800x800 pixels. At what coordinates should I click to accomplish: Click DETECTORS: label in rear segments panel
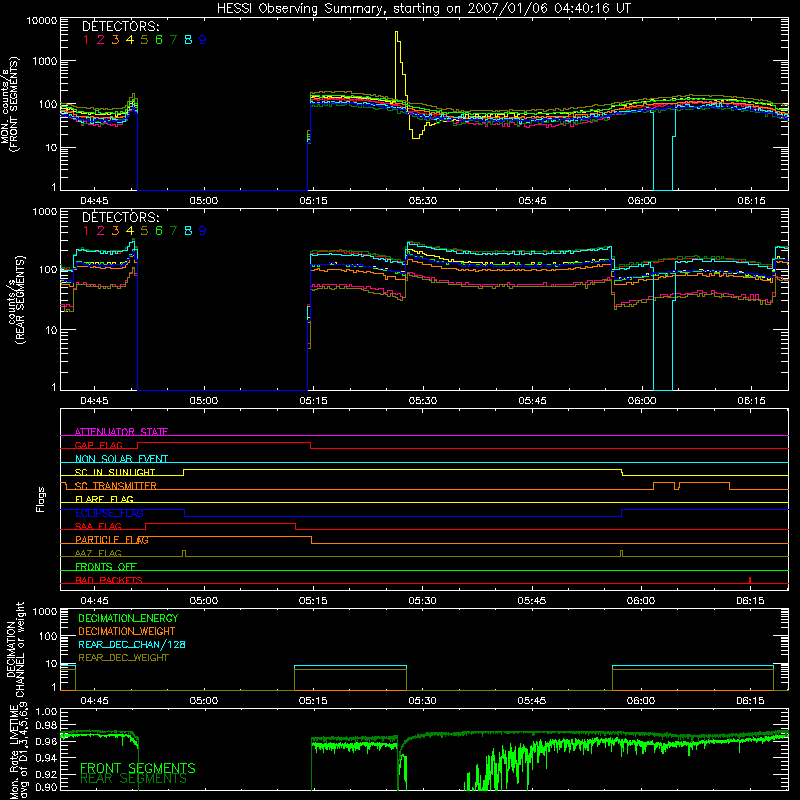pos(120,218)
